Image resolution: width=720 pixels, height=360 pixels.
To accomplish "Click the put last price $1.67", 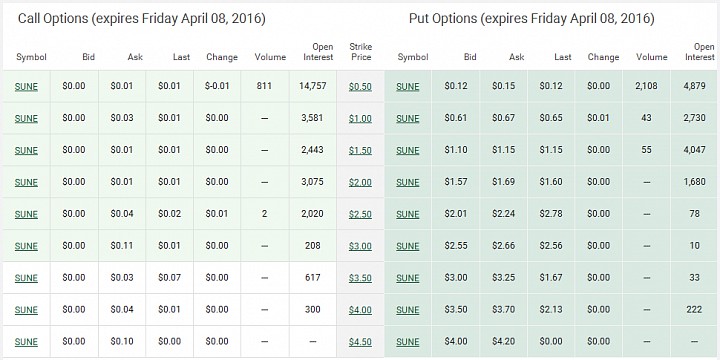I will [x=551, y=277].
